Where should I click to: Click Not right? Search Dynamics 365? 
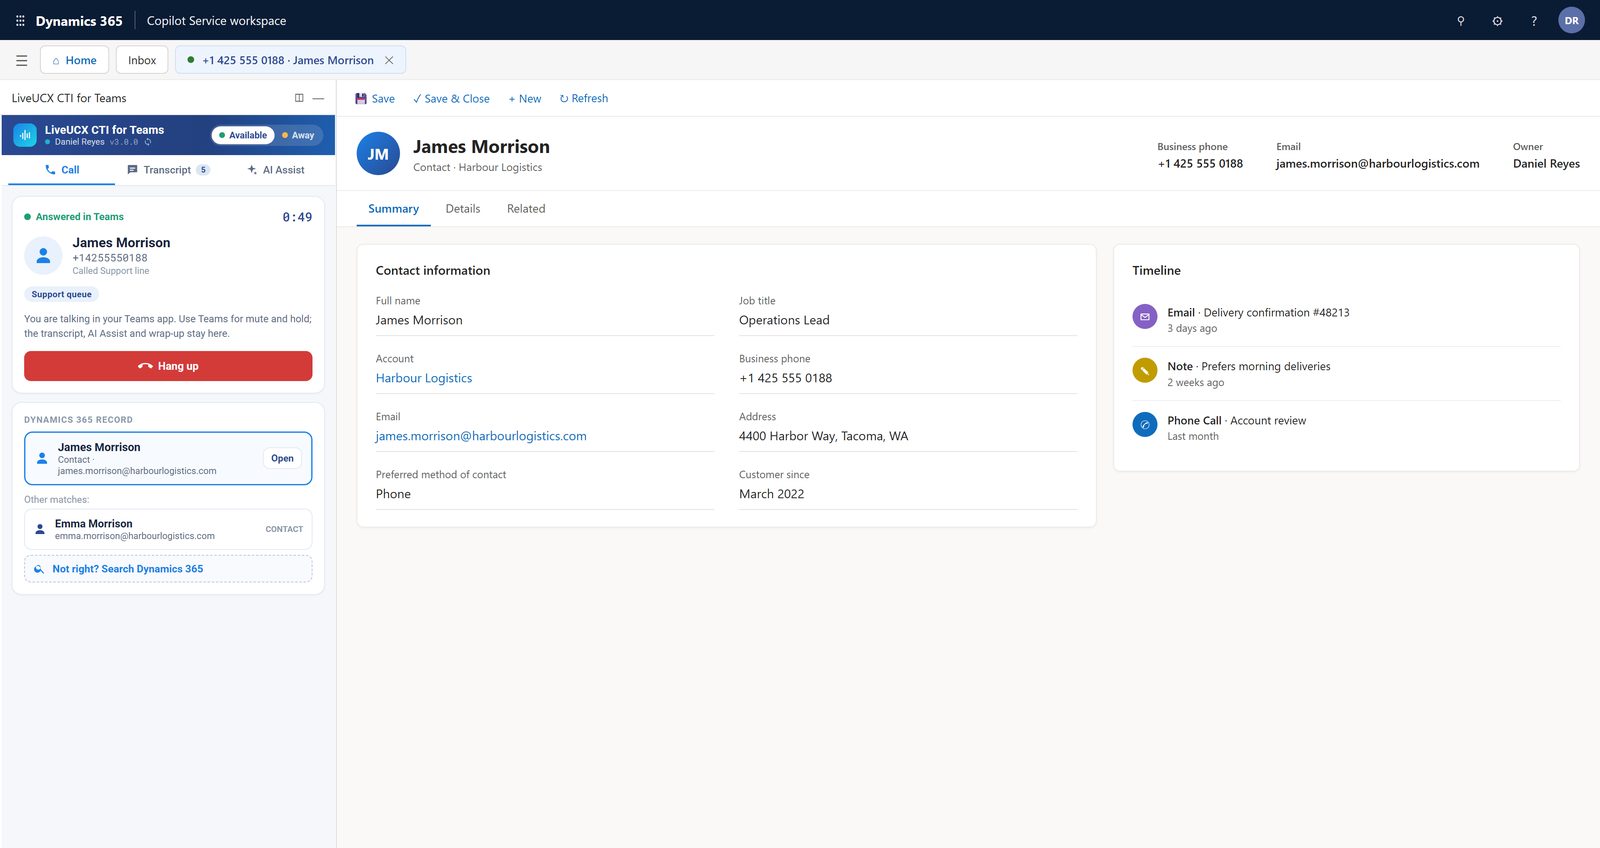click(168, 569)
